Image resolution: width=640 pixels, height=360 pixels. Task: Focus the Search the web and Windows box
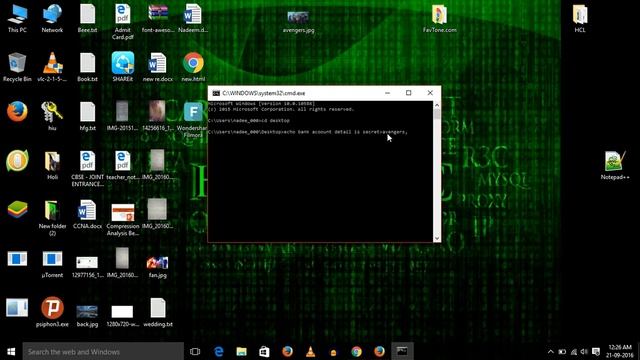click(103, 351)
